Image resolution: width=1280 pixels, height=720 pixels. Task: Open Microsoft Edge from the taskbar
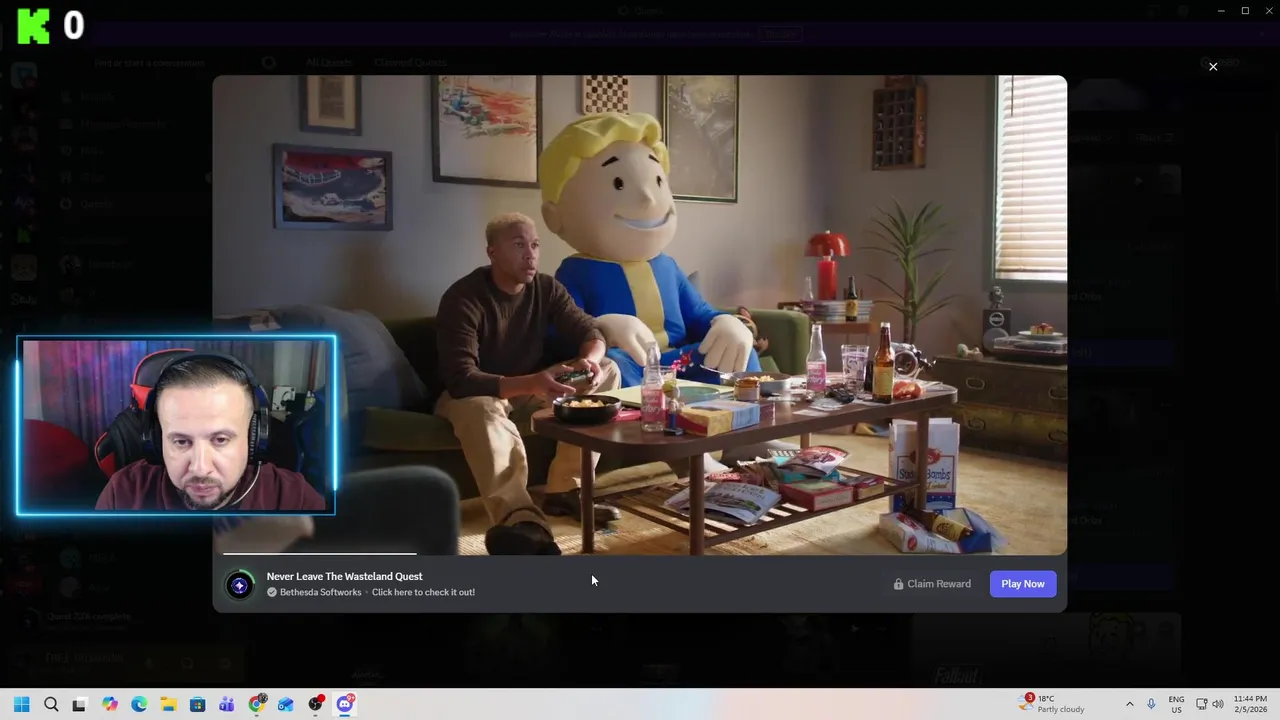click(139, 704)
